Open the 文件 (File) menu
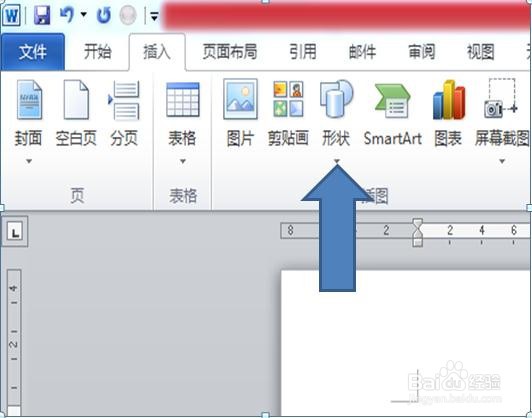532x418 pixels. [x=33, y=52]
